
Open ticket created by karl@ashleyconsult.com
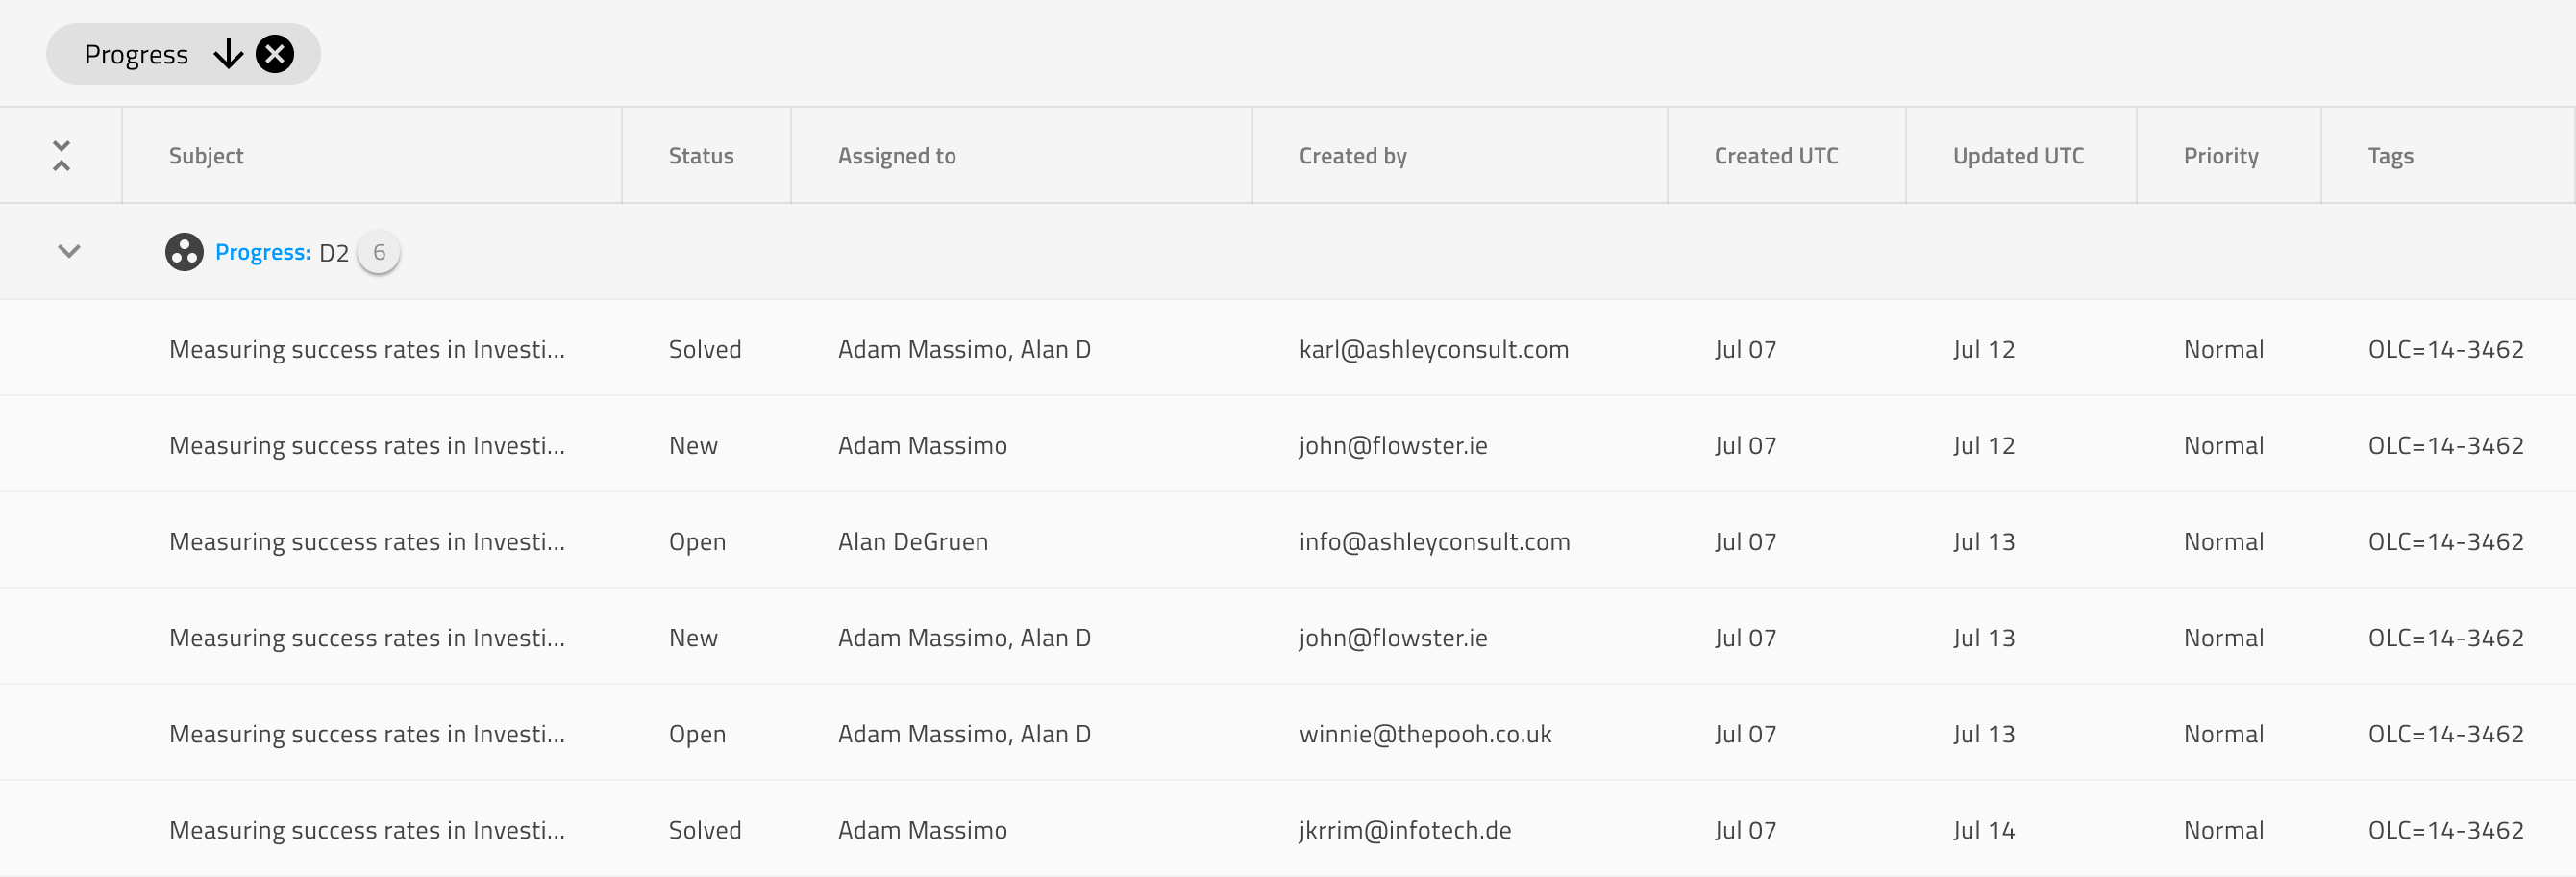(x=1433, y=349)
